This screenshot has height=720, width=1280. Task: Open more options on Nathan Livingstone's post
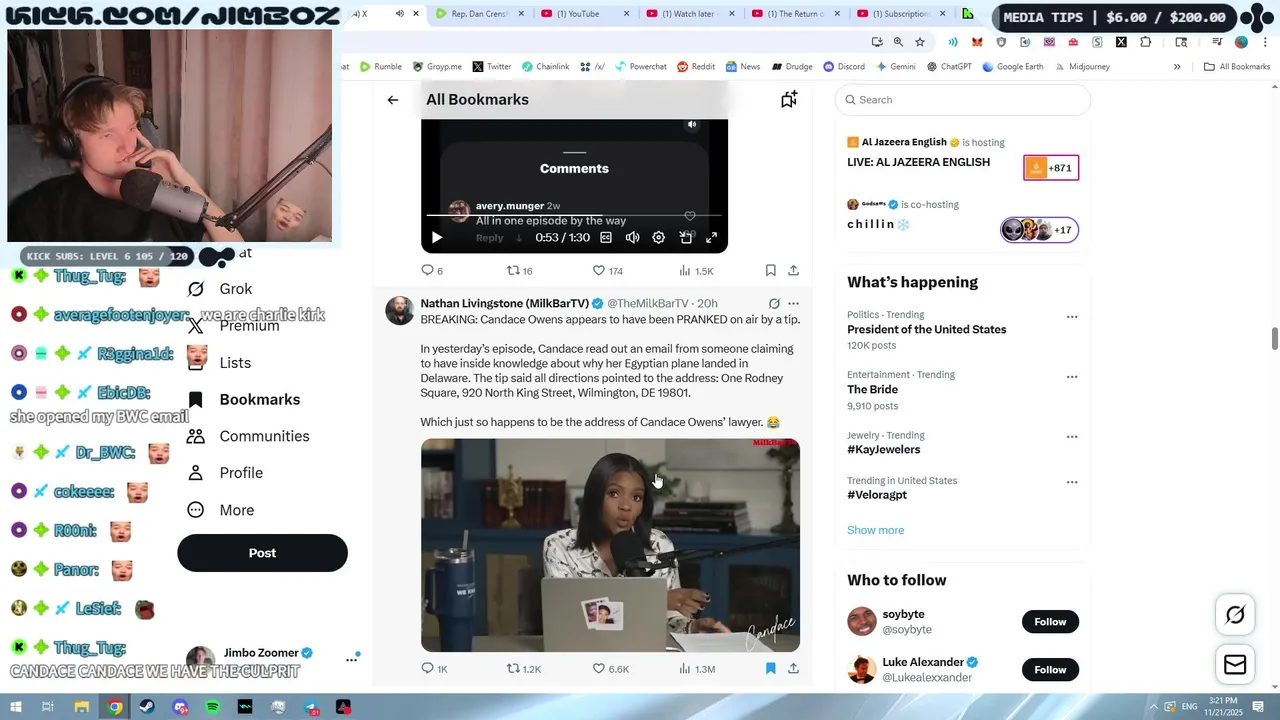793,303
